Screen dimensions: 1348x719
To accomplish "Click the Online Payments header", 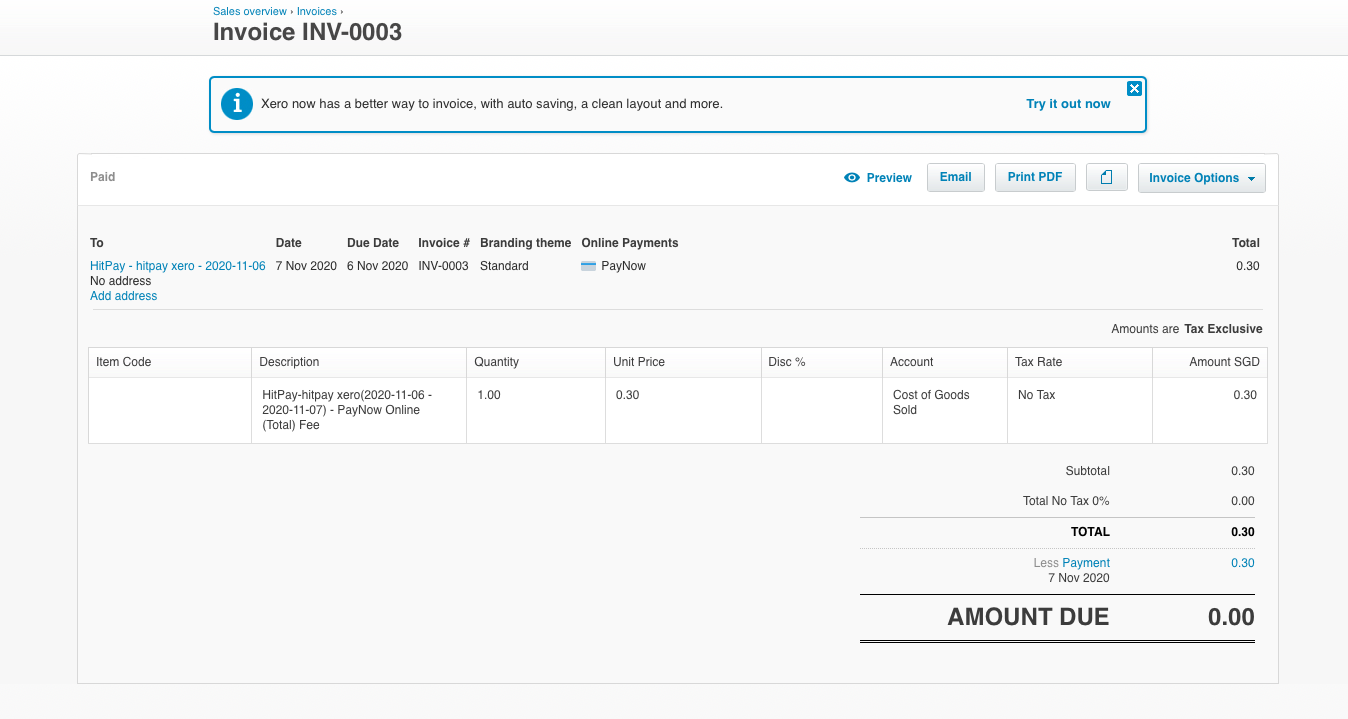I will (630, 243).
